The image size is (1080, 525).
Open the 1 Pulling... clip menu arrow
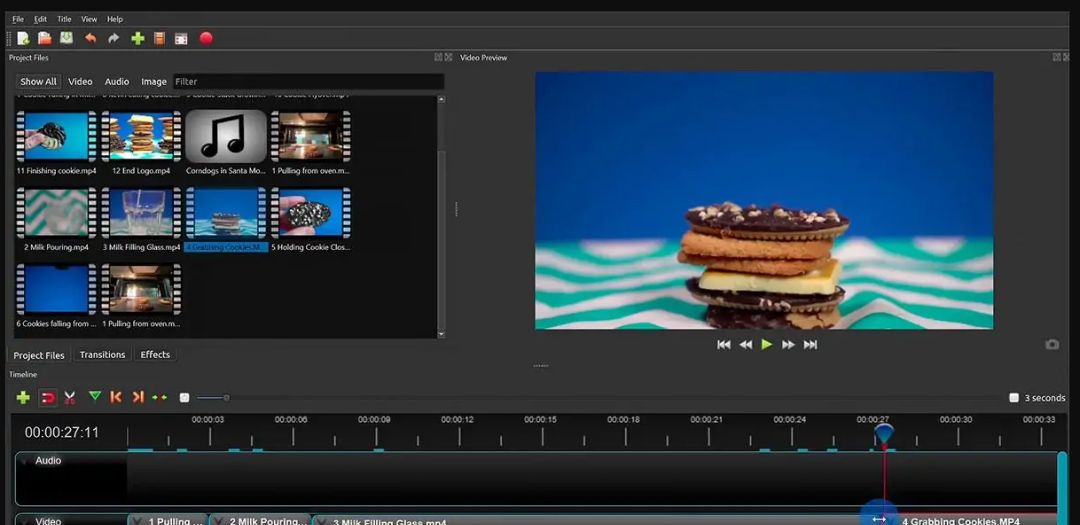138,521
